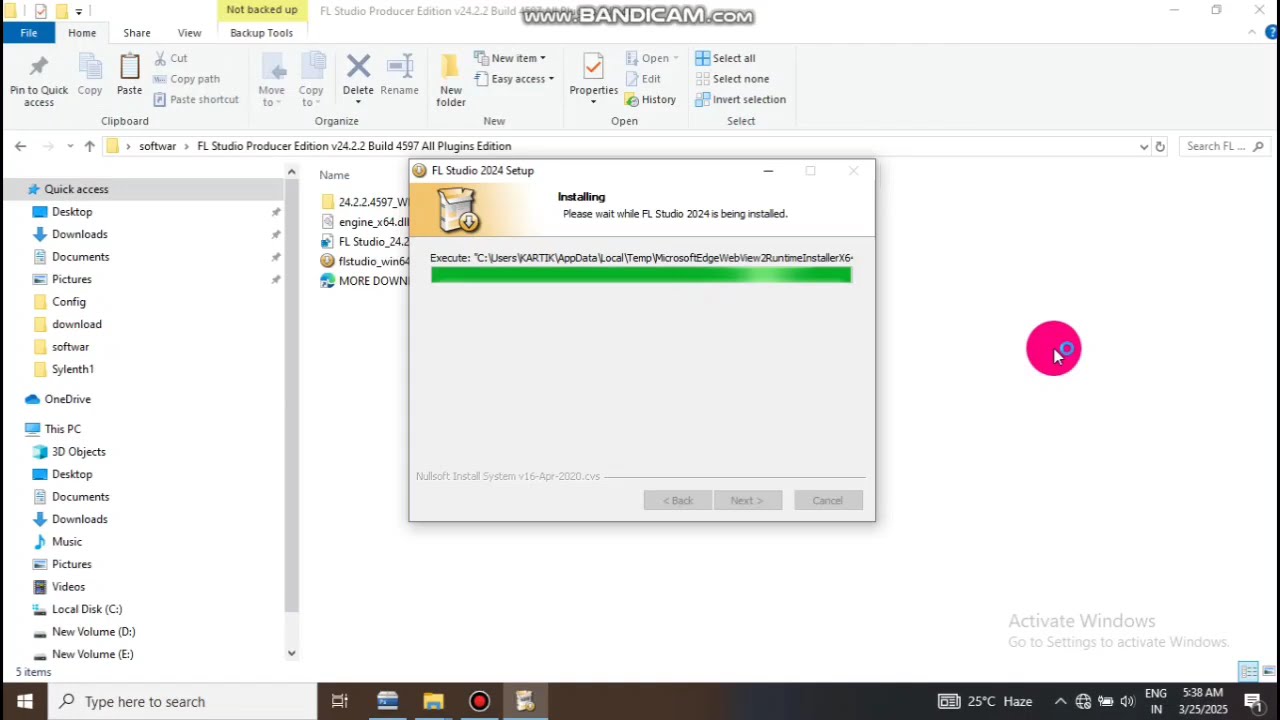Image resolution: width=1280 pixels, height=720 pixels.
Task: Click the Paste clipboard icon
Action: coord(129,68)
